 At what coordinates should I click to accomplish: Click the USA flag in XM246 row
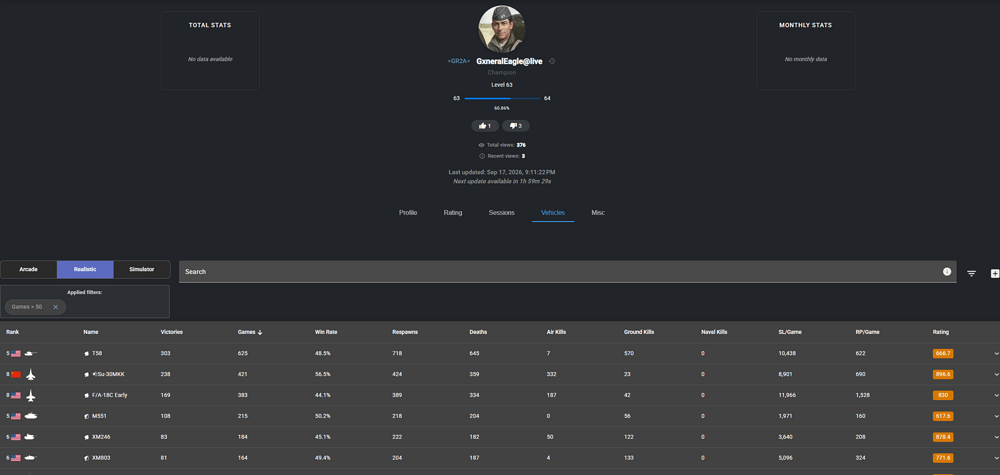point(16,437)
